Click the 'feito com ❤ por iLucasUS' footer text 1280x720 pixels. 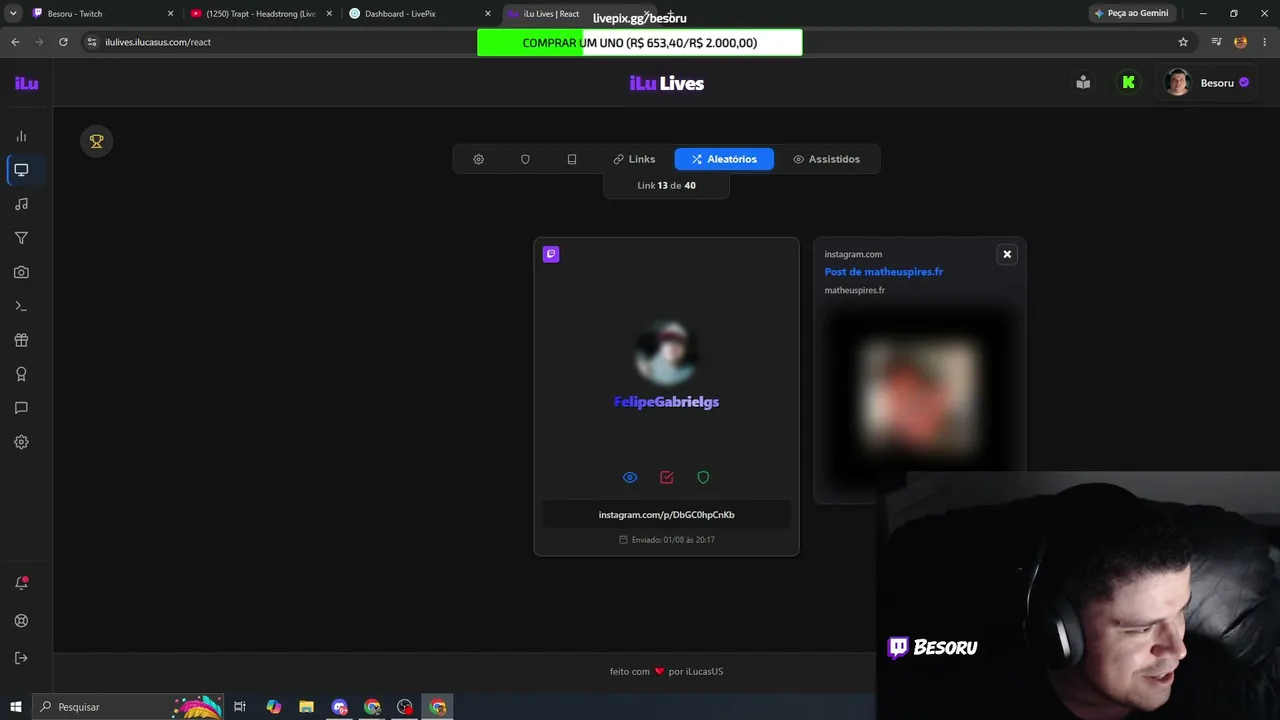pos(667,672)
